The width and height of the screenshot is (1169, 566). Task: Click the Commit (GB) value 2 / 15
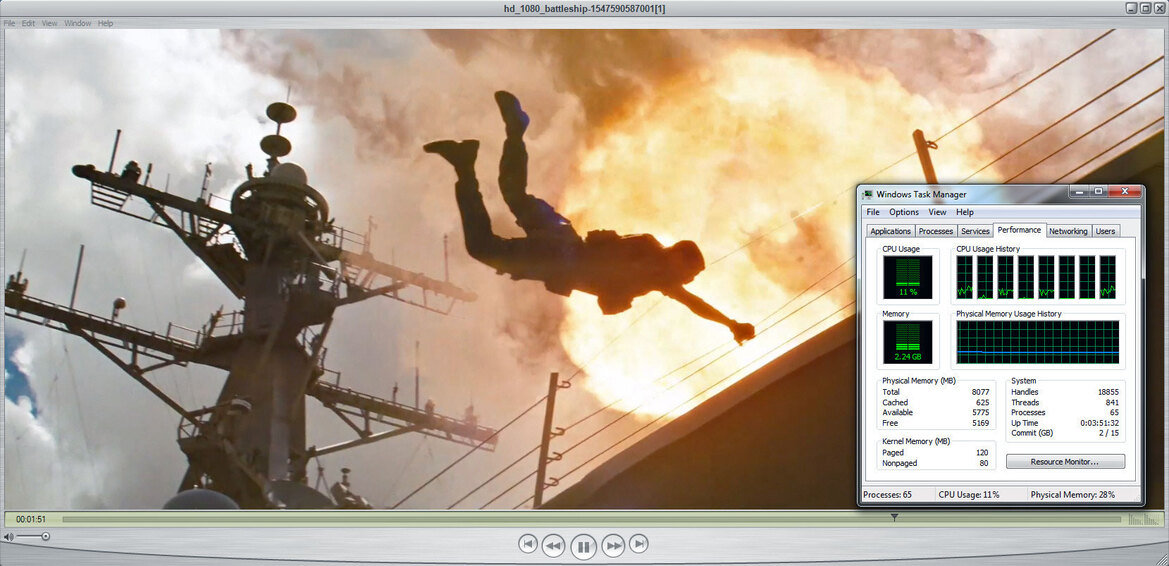tap(1109, 433)
